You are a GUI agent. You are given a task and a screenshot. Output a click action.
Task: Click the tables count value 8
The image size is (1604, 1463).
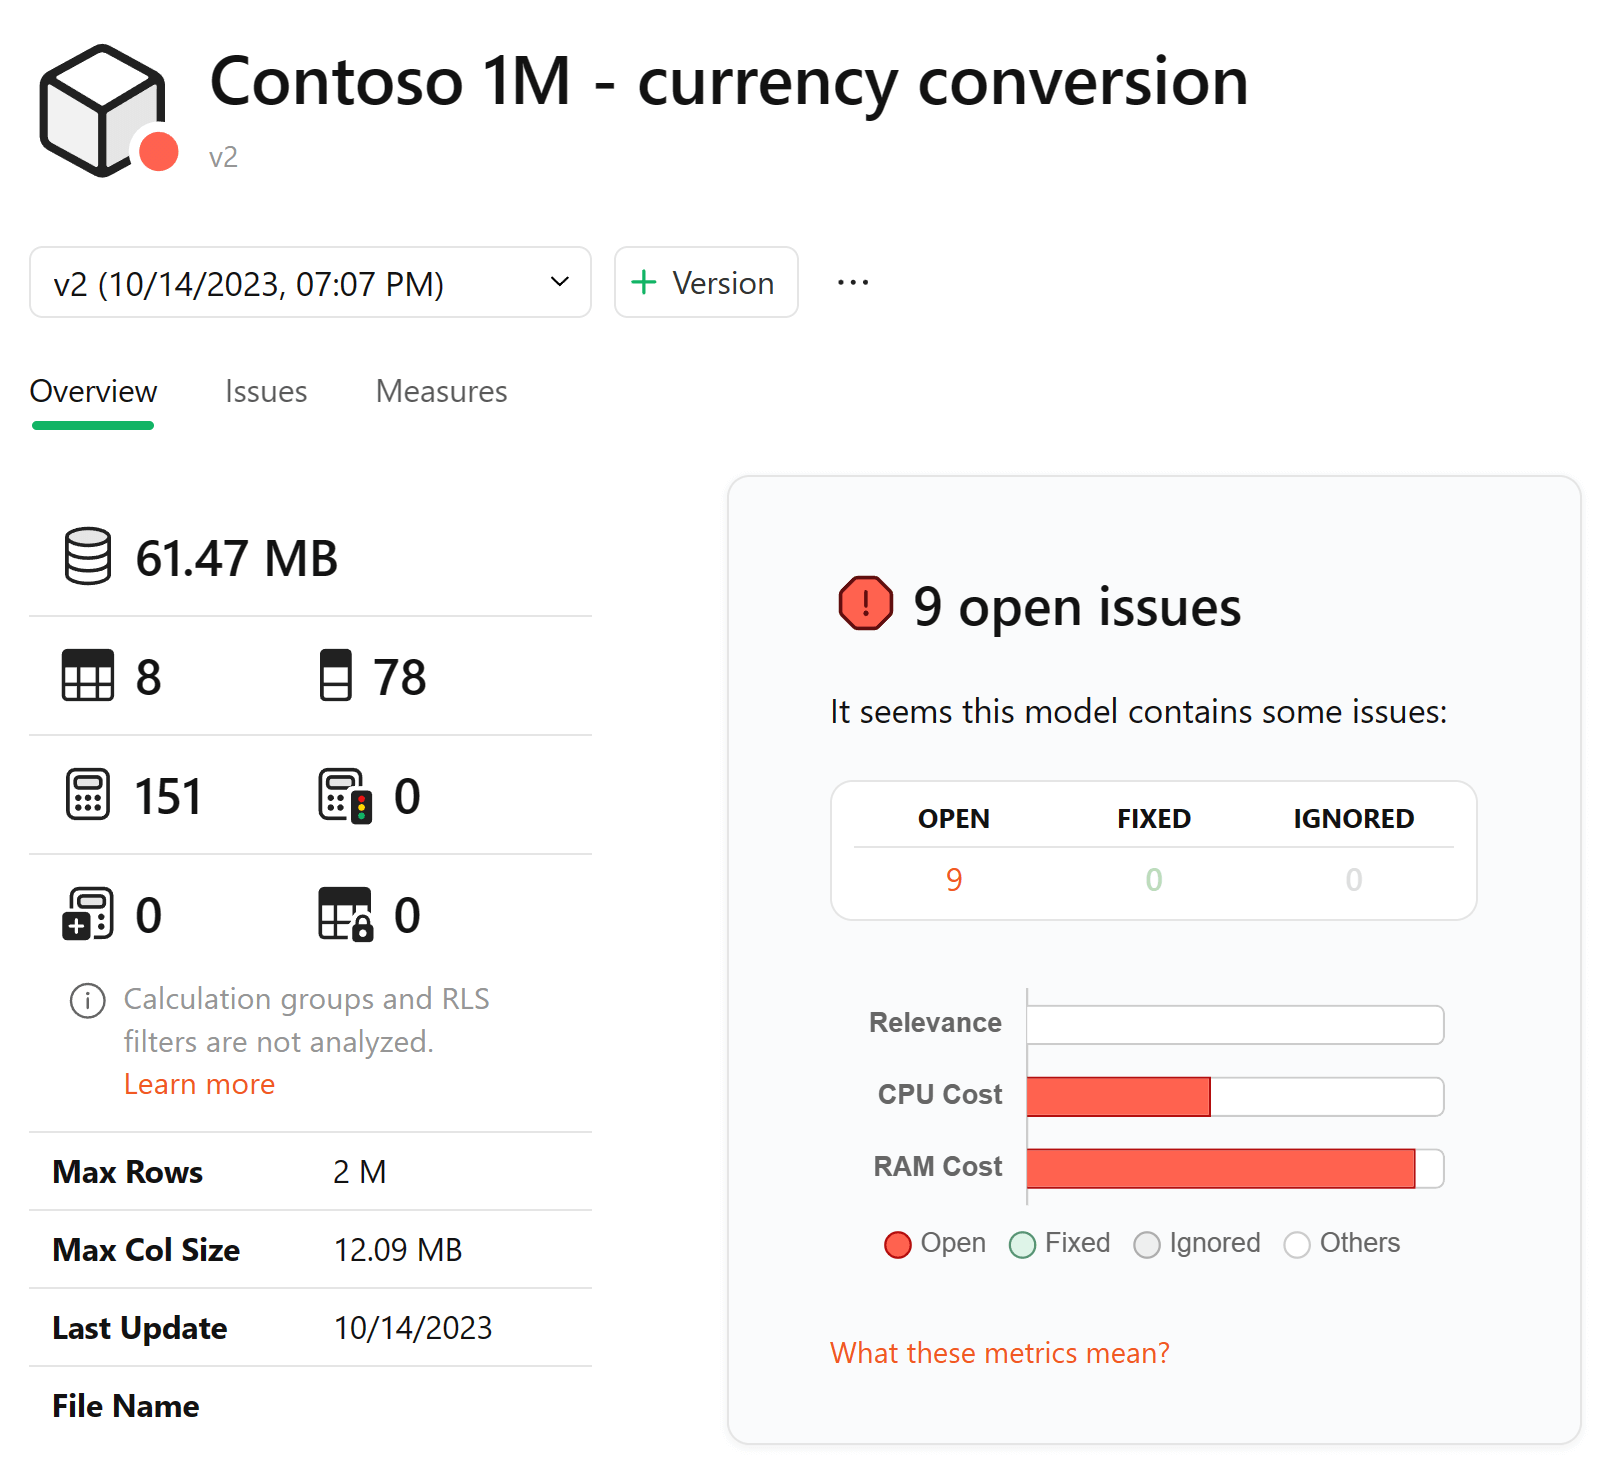(149, 677)
